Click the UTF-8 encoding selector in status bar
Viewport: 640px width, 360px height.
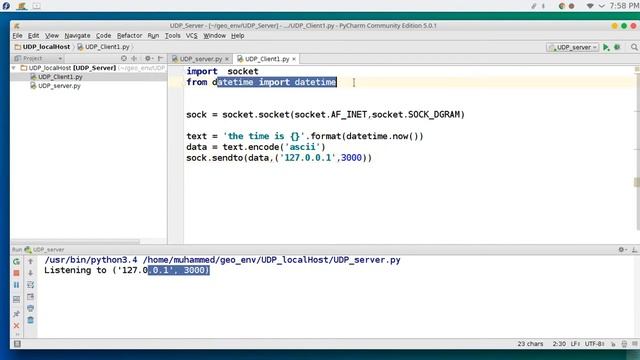(594, 344)
